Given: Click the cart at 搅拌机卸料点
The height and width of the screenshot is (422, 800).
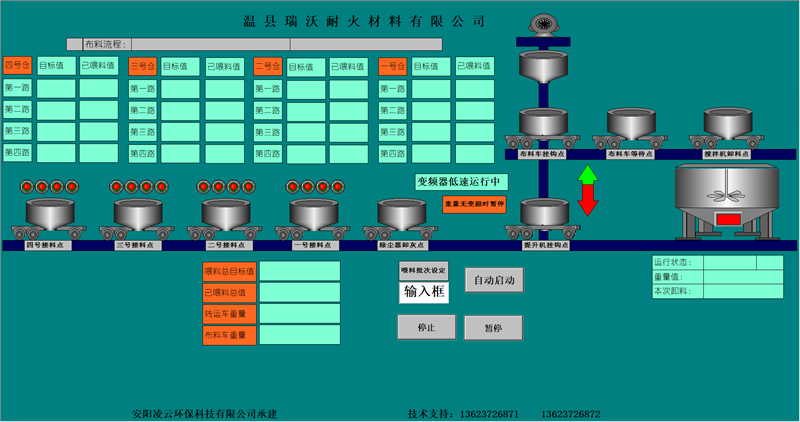Looking at the screenshot, I should click(726, 127).
